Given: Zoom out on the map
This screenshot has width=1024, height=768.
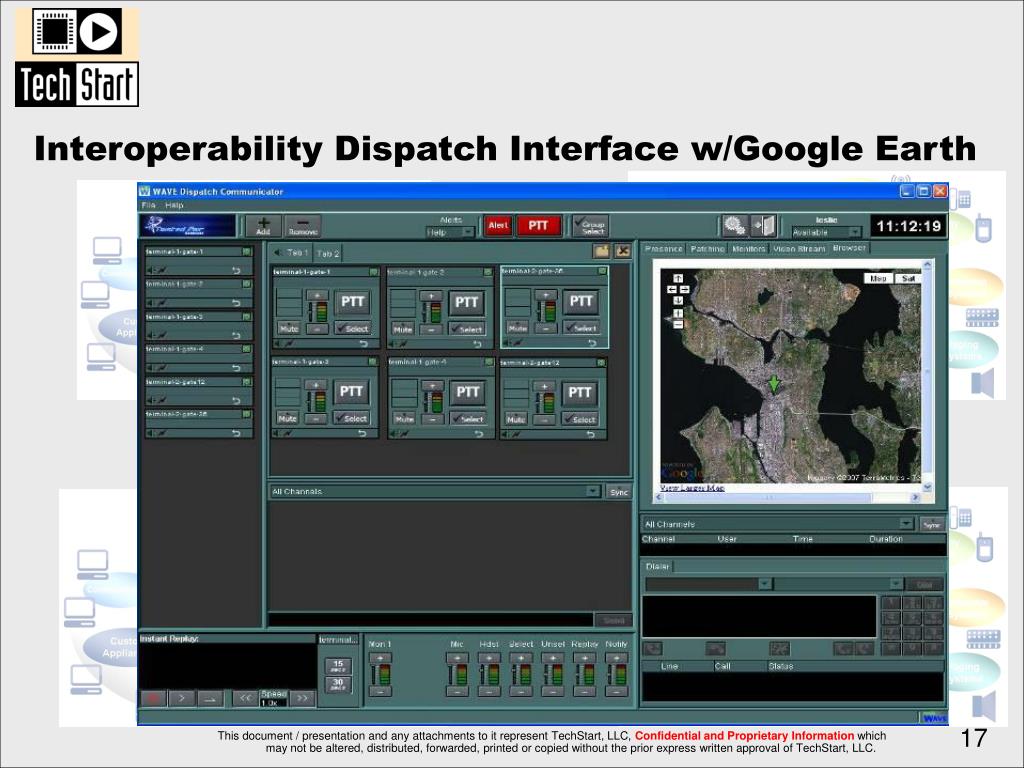Looking at the screenshot, I should [x=678, y=325].
